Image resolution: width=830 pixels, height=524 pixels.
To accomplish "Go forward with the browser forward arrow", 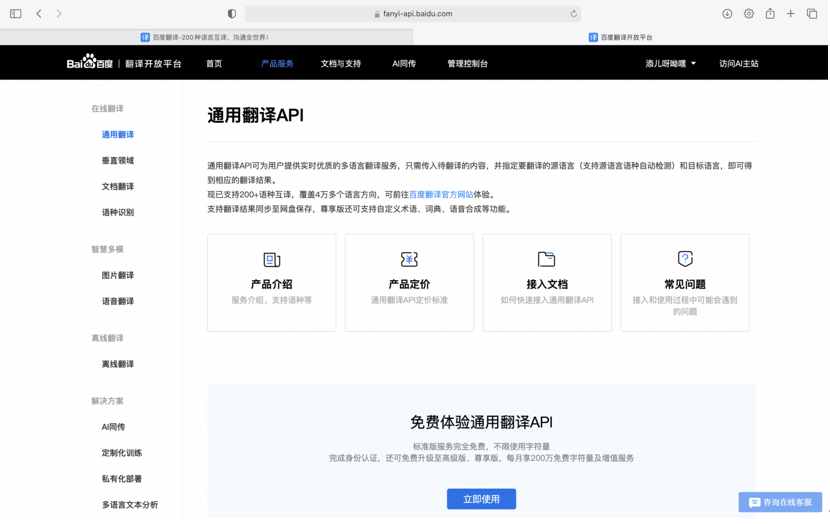I will [x=59, y=14].
